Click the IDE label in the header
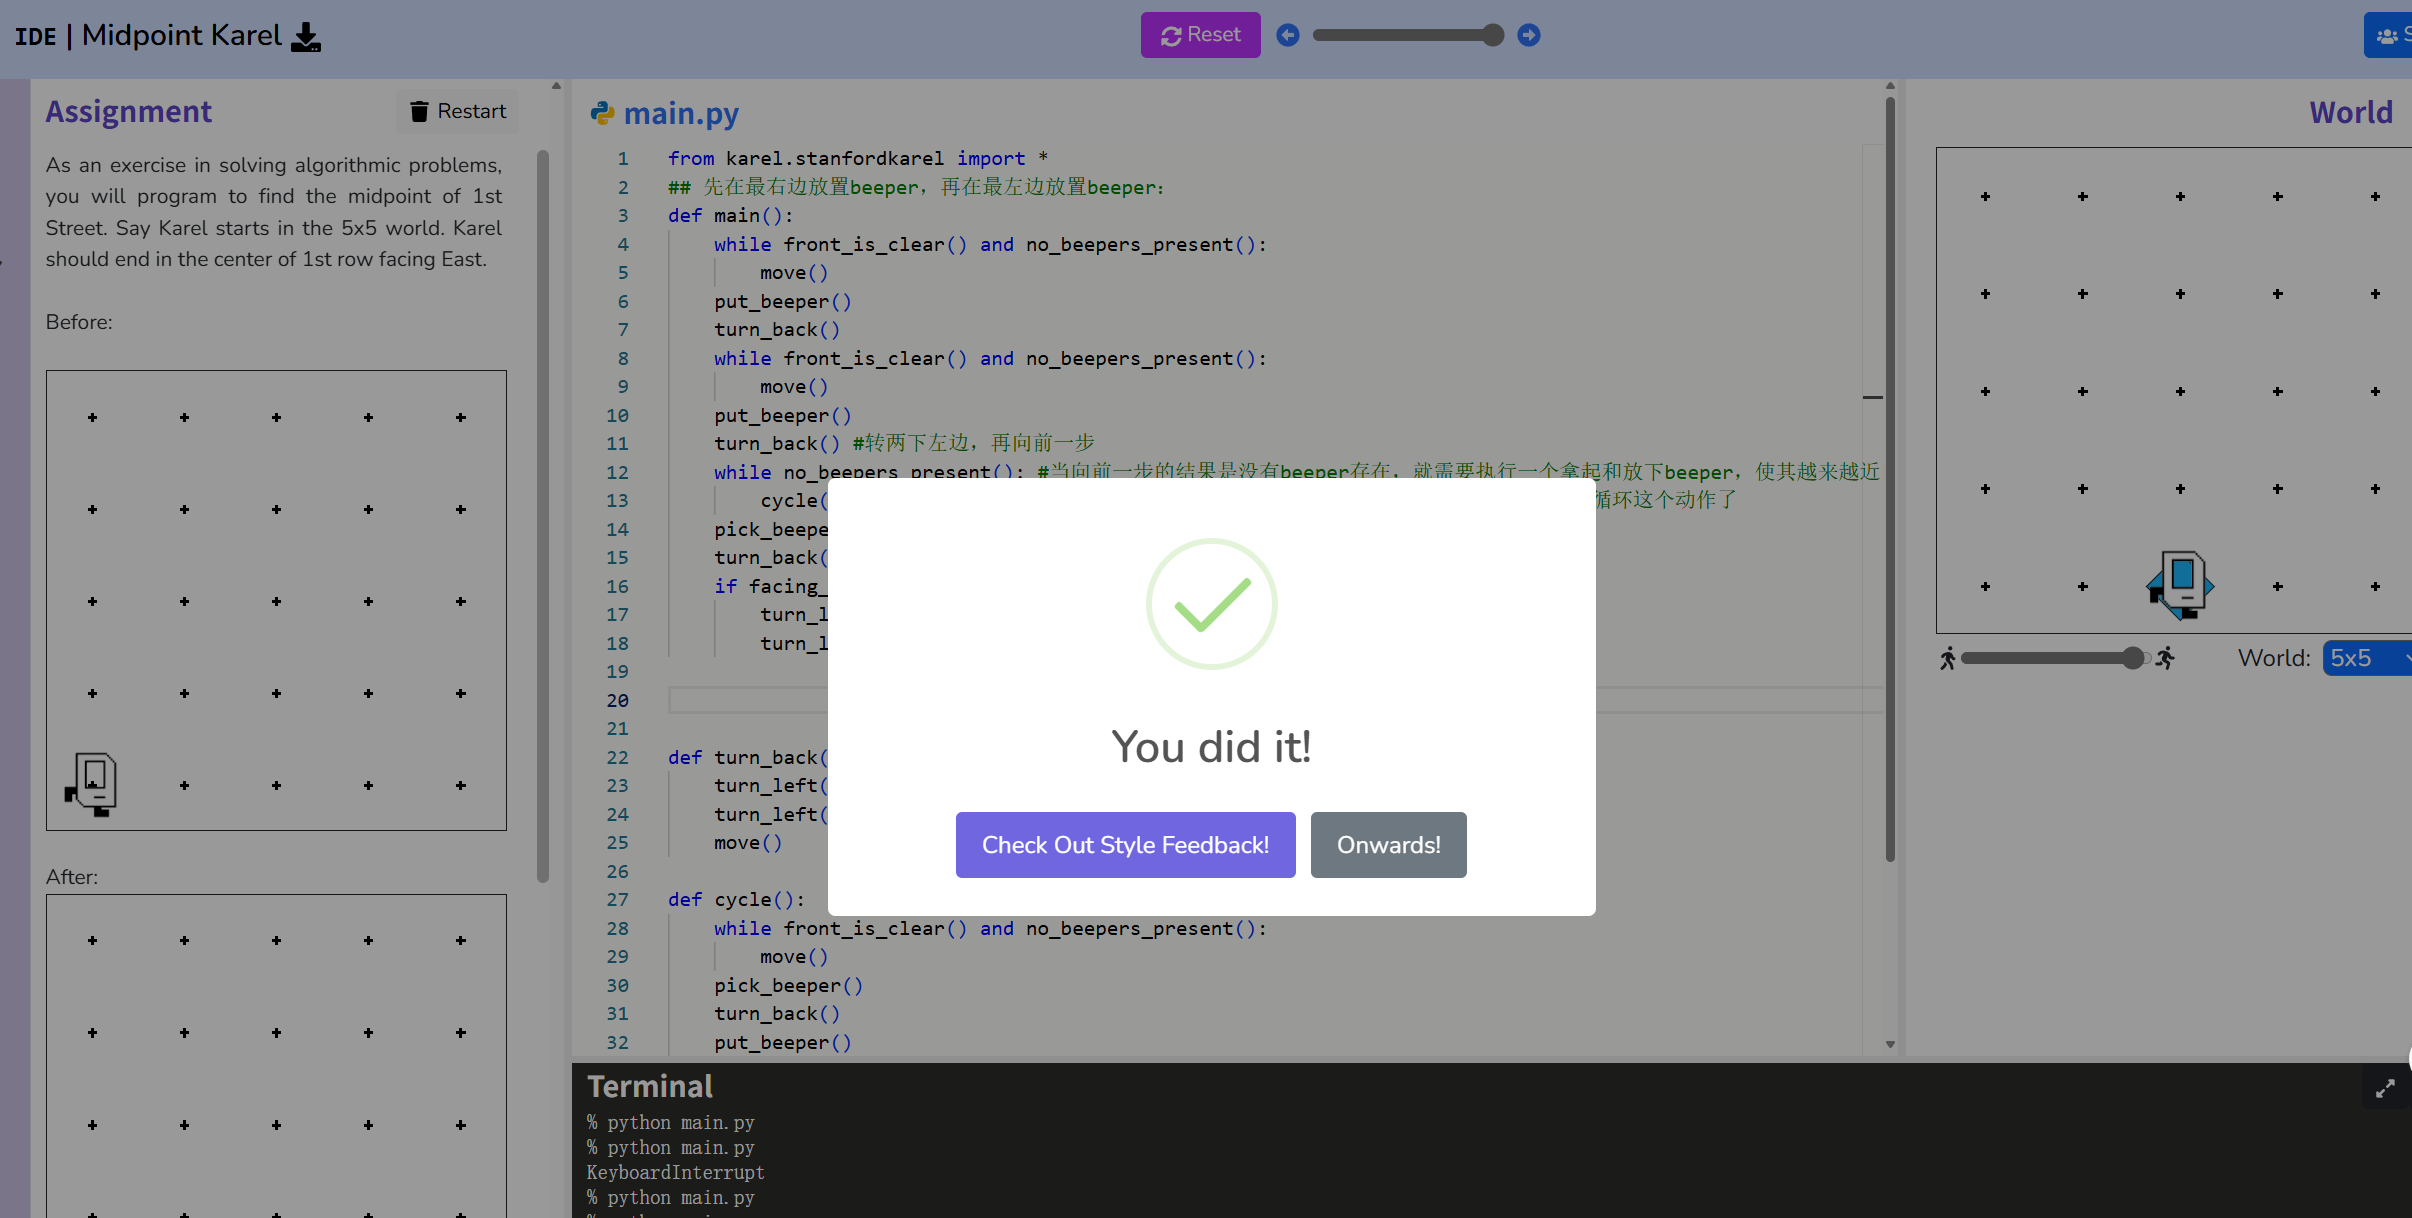 coord(35,36)
